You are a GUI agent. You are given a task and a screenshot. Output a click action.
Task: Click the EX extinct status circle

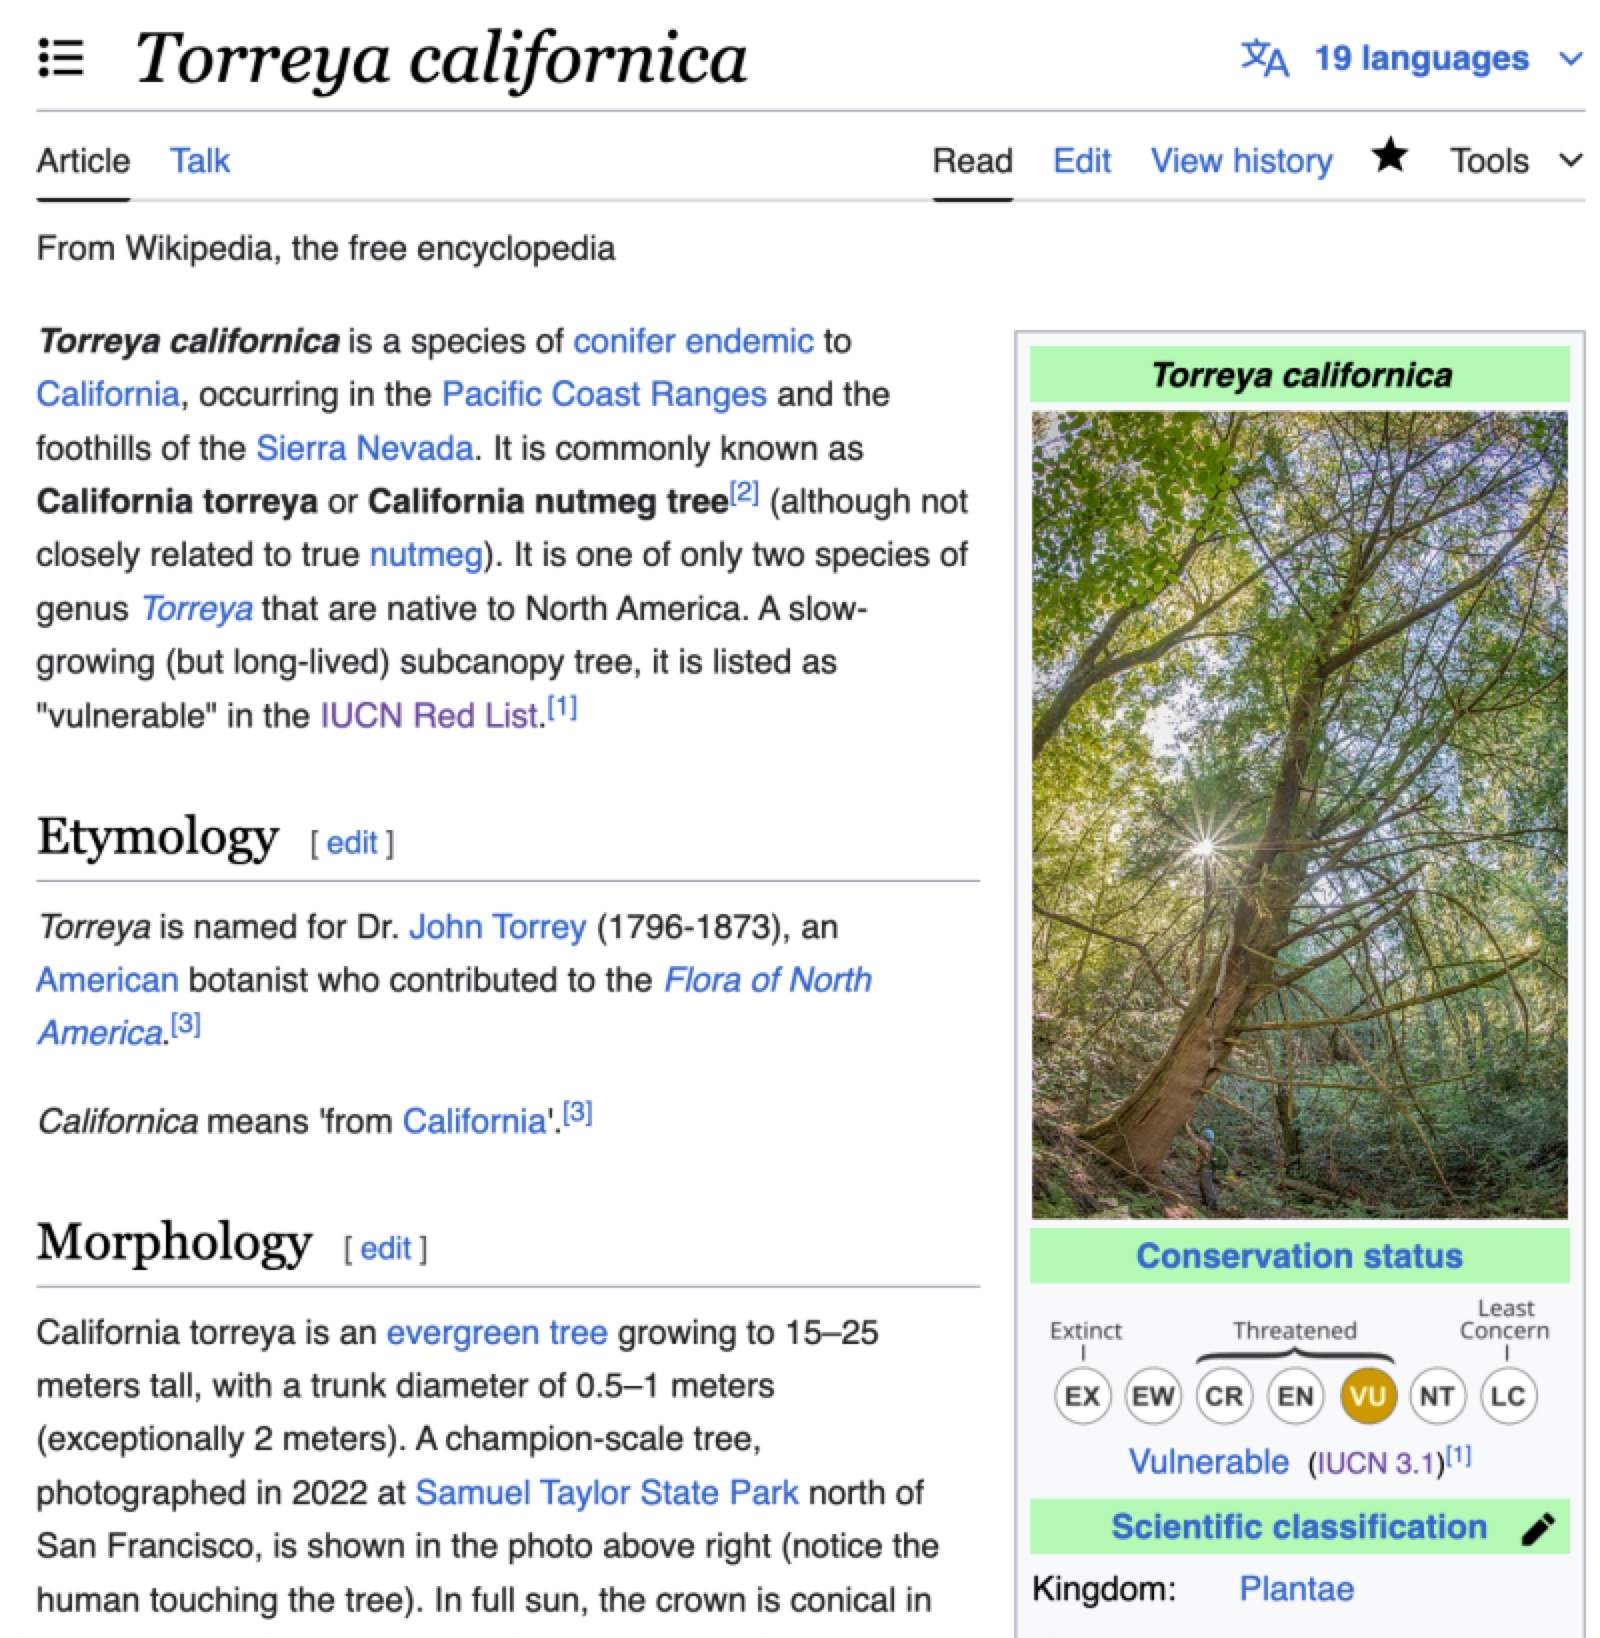[1082, 1396]
